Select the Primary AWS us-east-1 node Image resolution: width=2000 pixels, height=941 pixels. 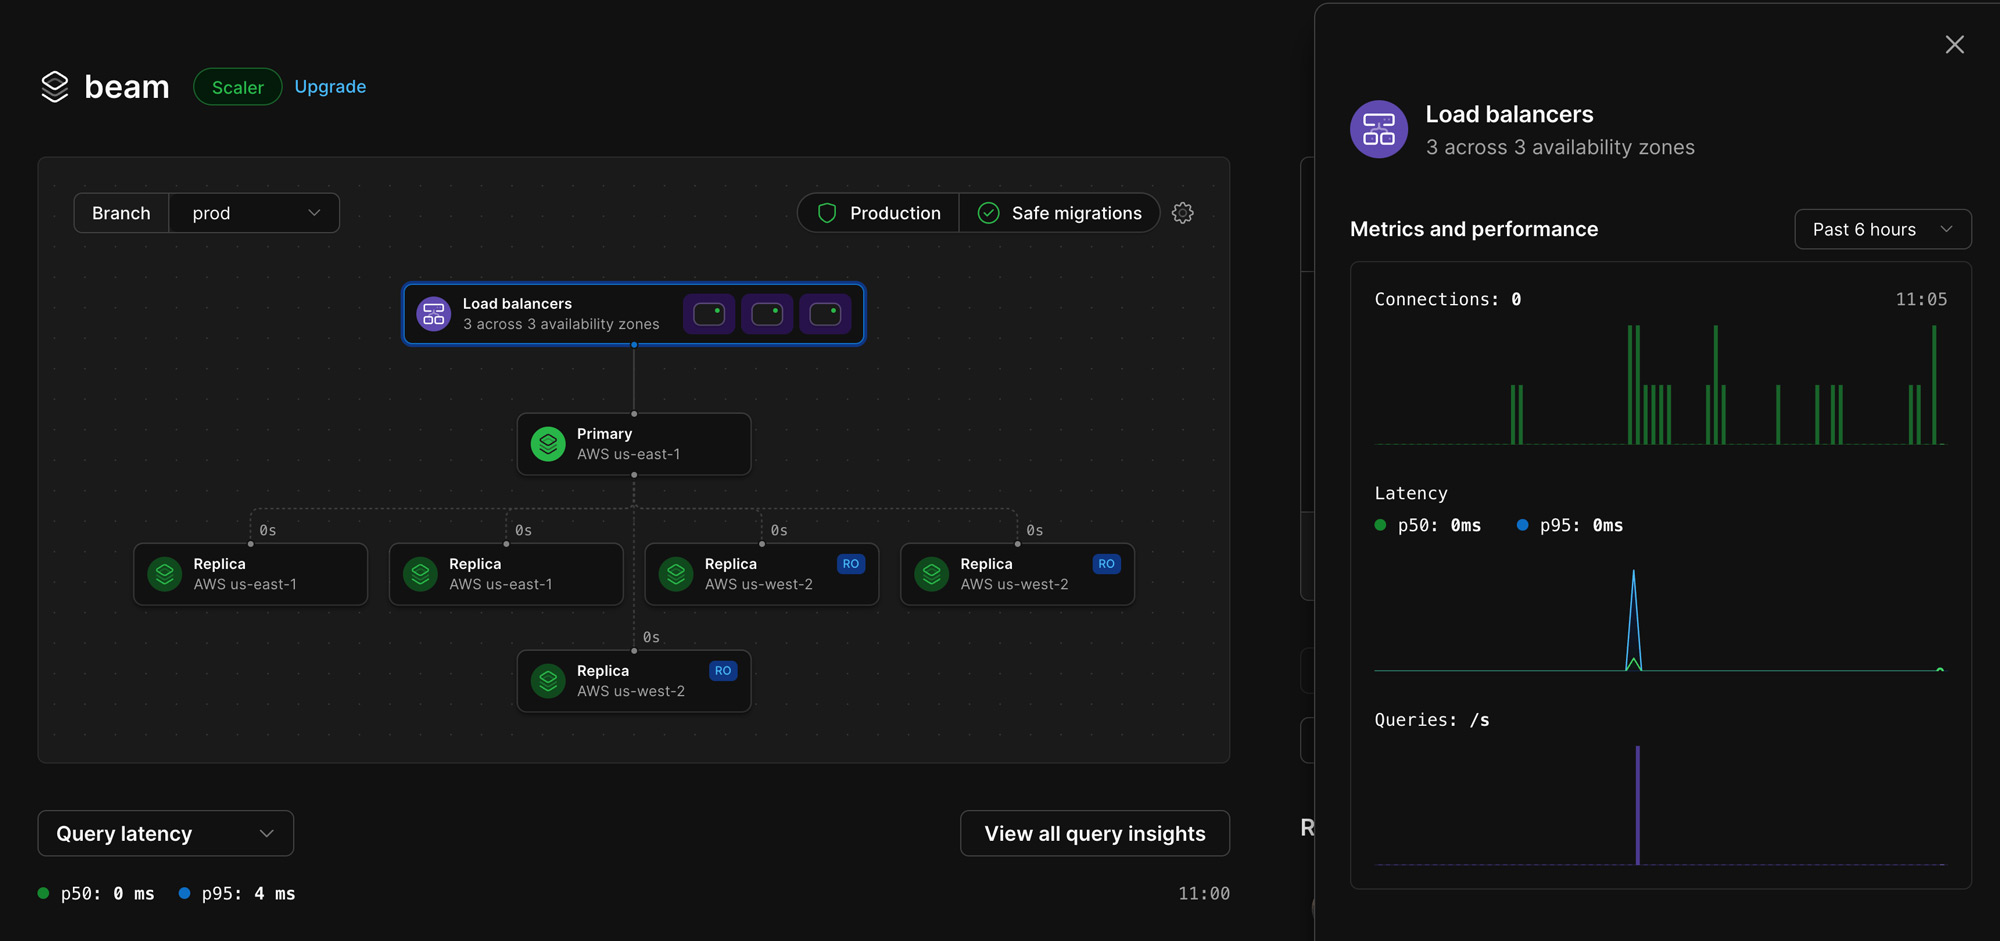click(x=634, y=444)
